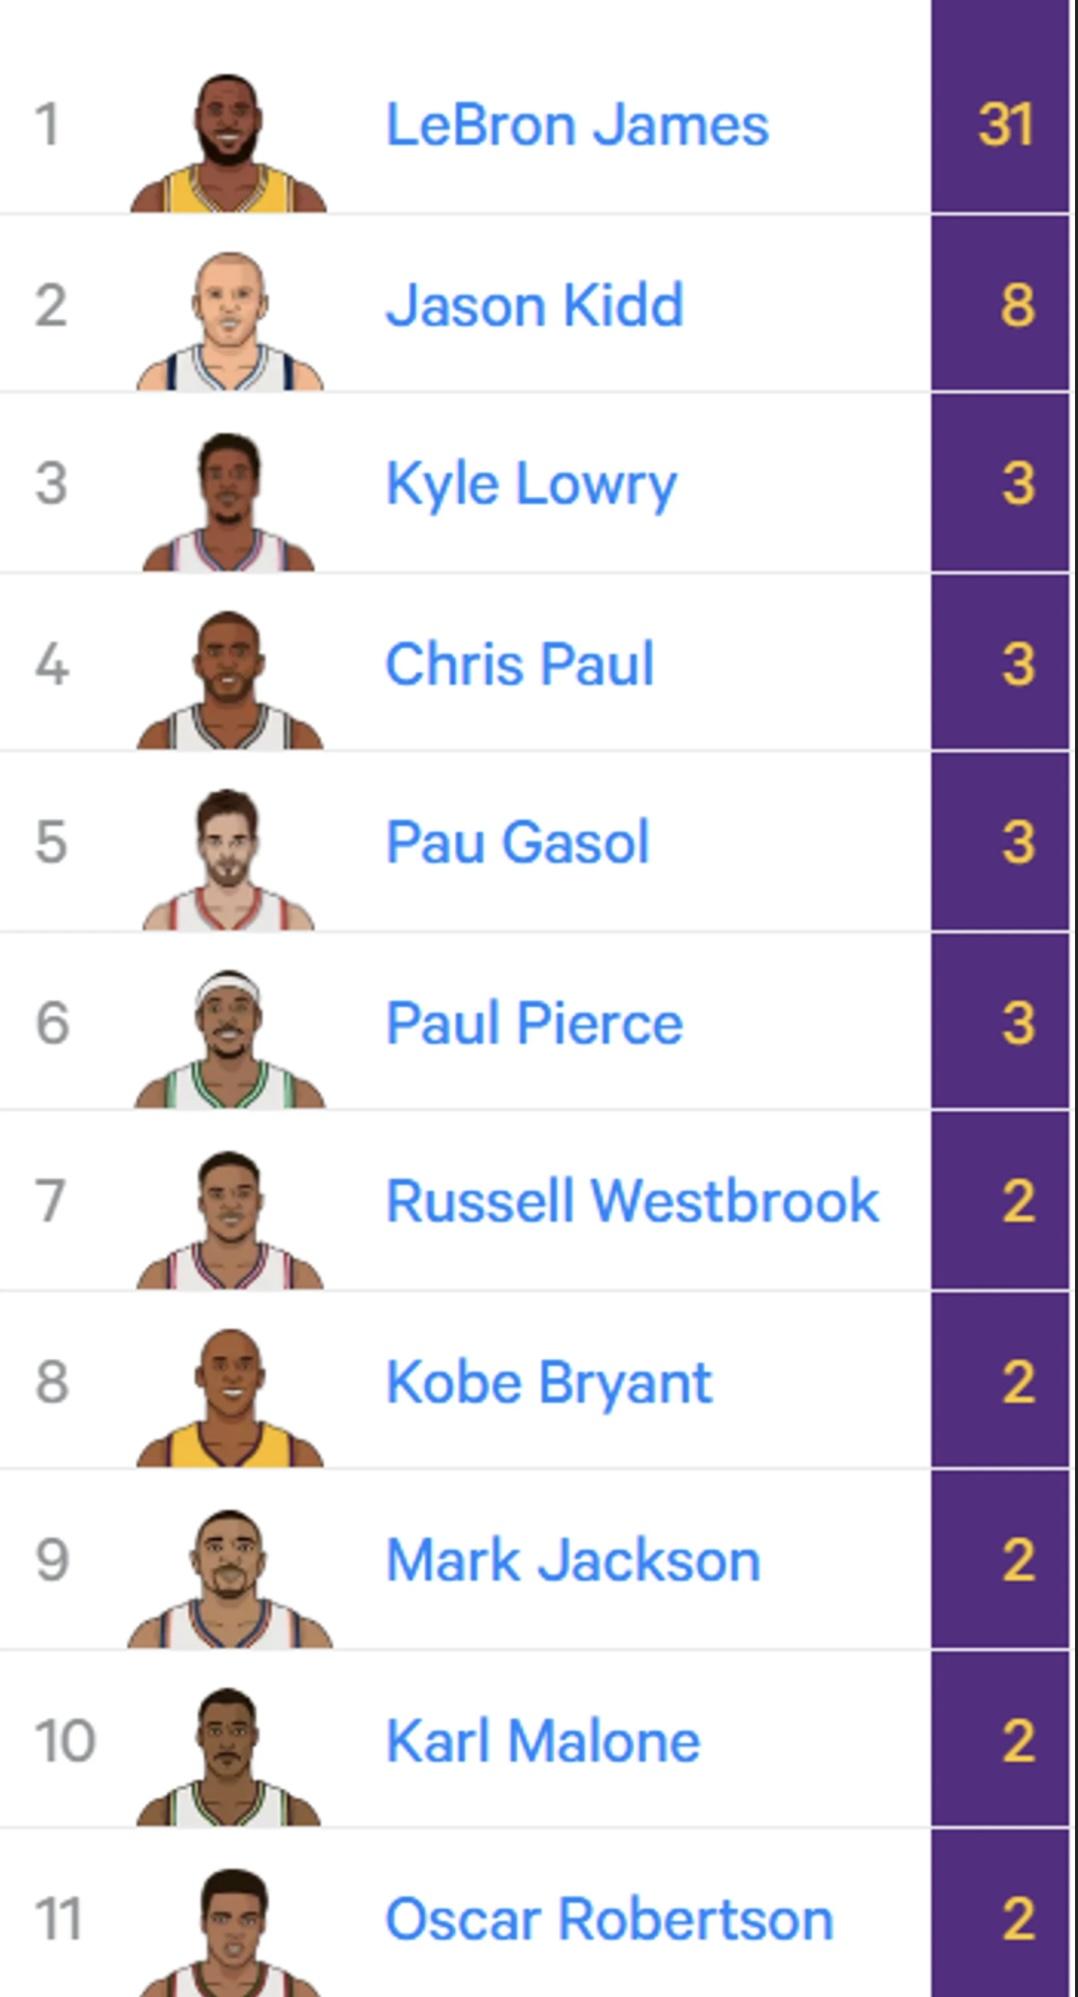Click Pau Gasol's avatar illustration
The image size is (1078, 1997).
click(x=228, y=860)
